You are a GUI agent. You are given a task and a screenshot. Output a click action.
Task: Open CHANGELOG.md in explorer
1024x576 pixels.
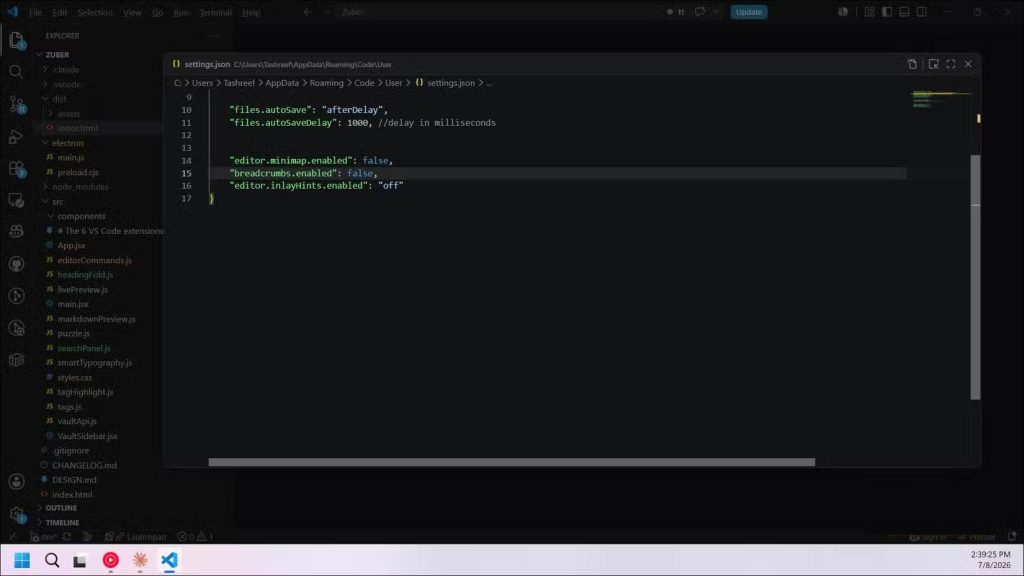84,465
